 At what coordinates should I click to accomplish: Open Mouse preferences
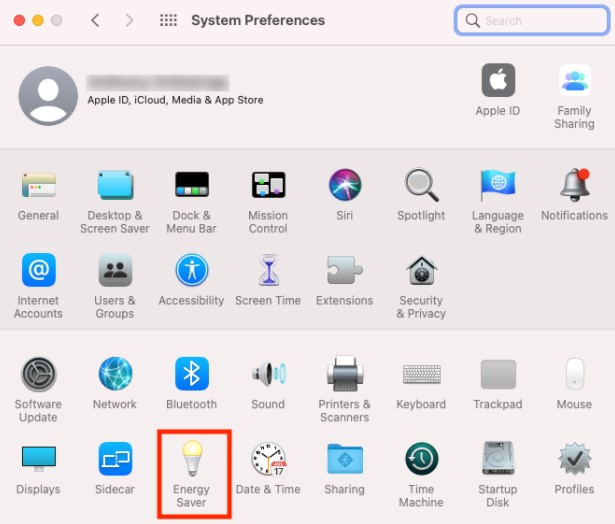coord(575,374)
